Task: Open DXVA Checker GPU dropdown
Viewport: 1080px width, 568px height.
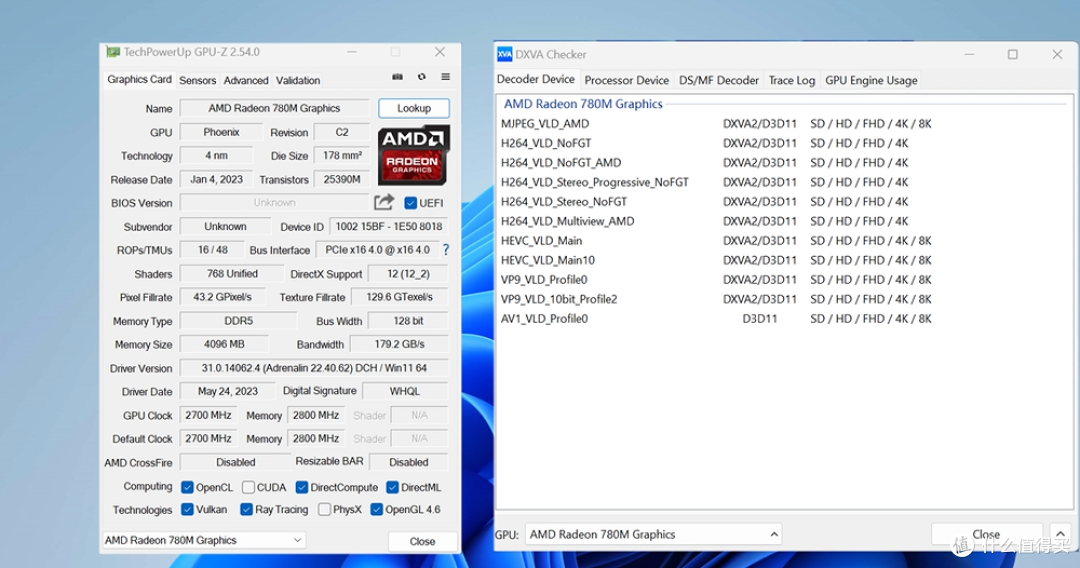Action: (653, 534)
